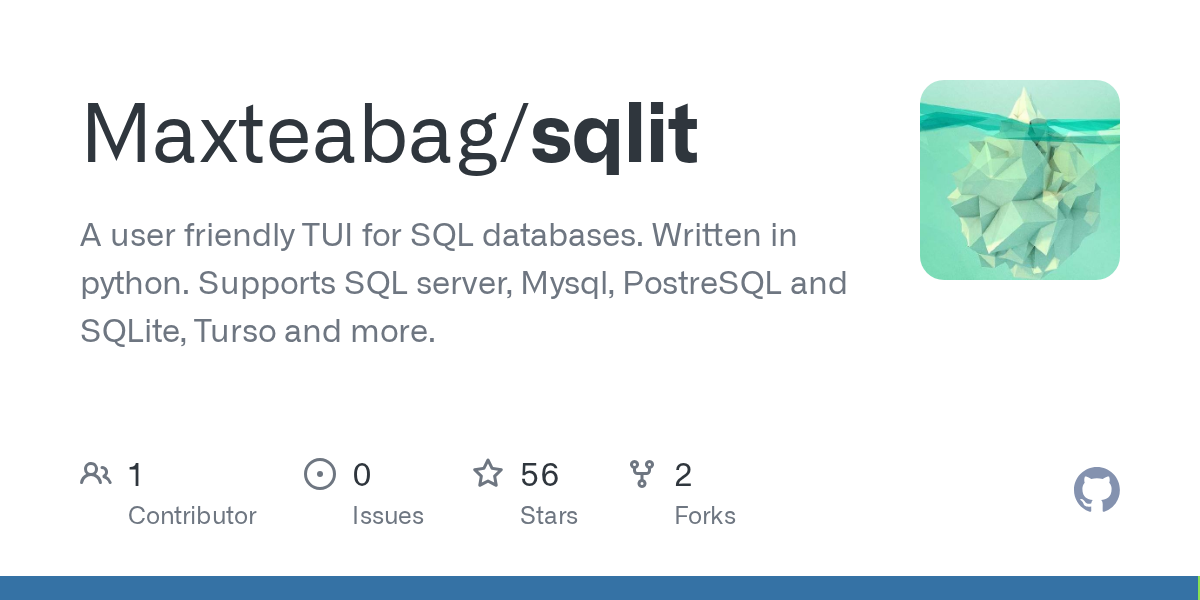Click the GitHub Octocat logo
The width and height of the screenshot is (1200, 600).
tap(1096, 490)
